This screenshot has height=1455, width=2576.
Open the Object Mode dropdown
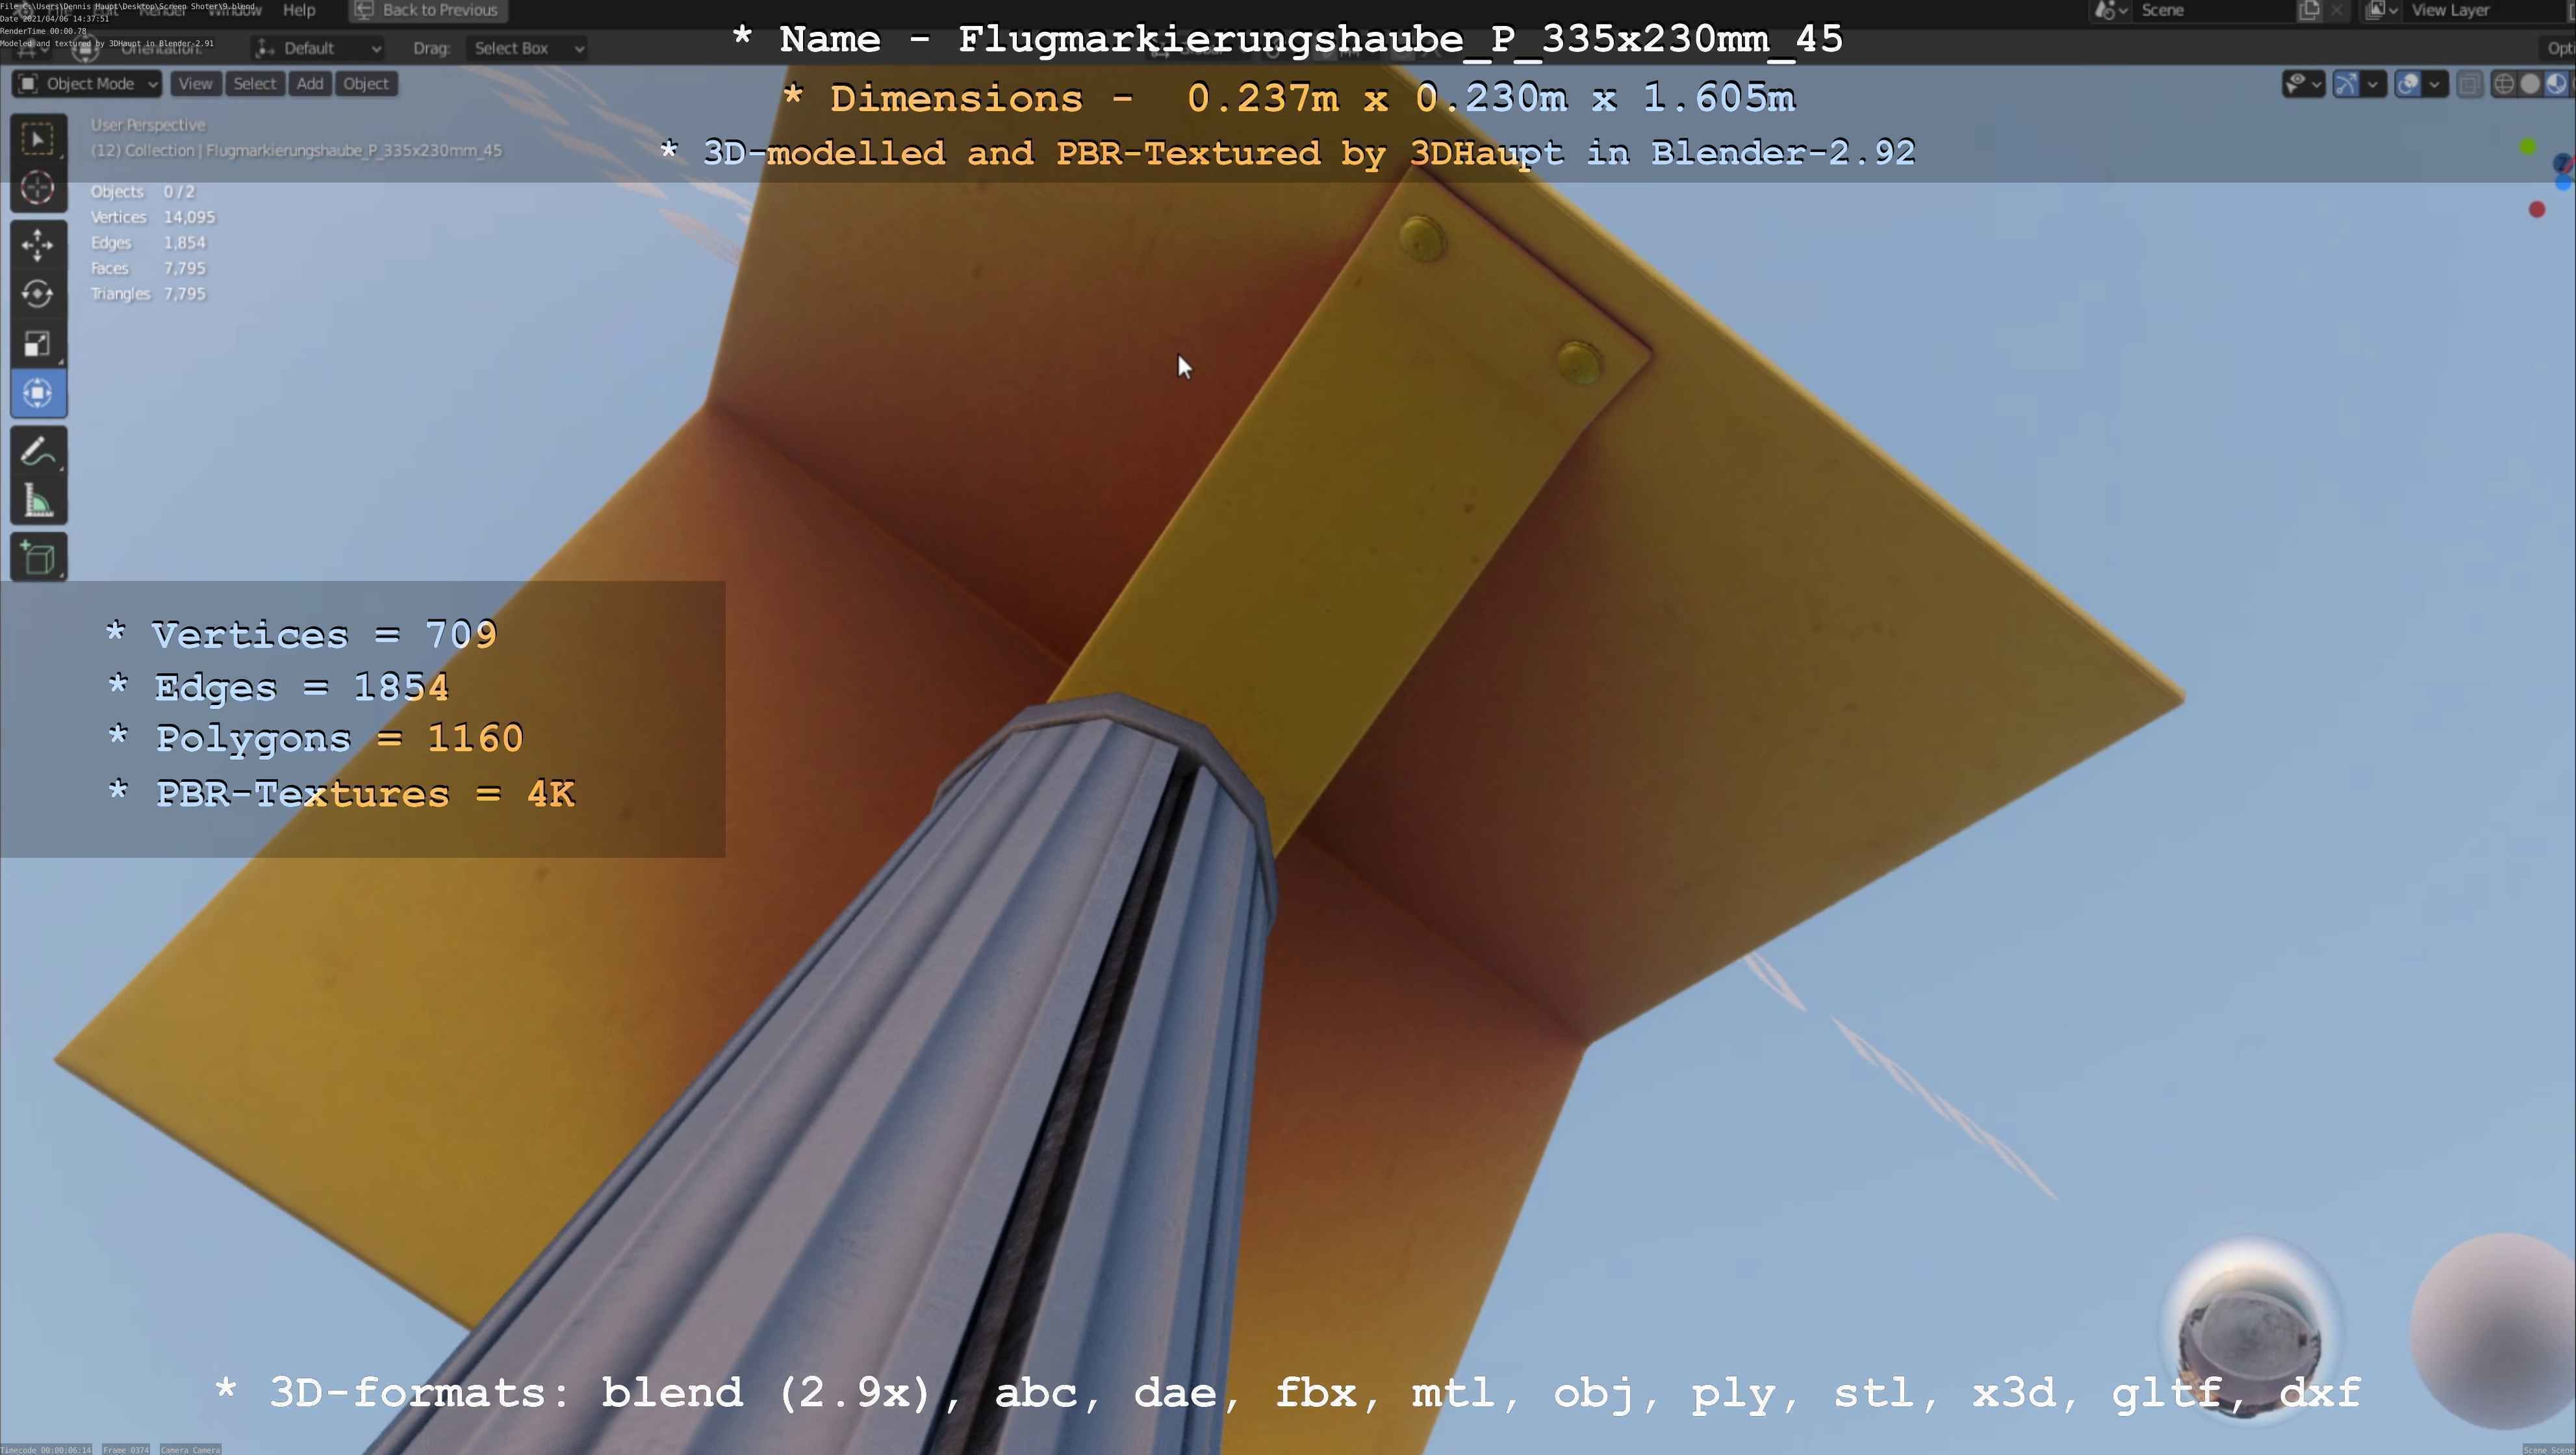(88, 84)
